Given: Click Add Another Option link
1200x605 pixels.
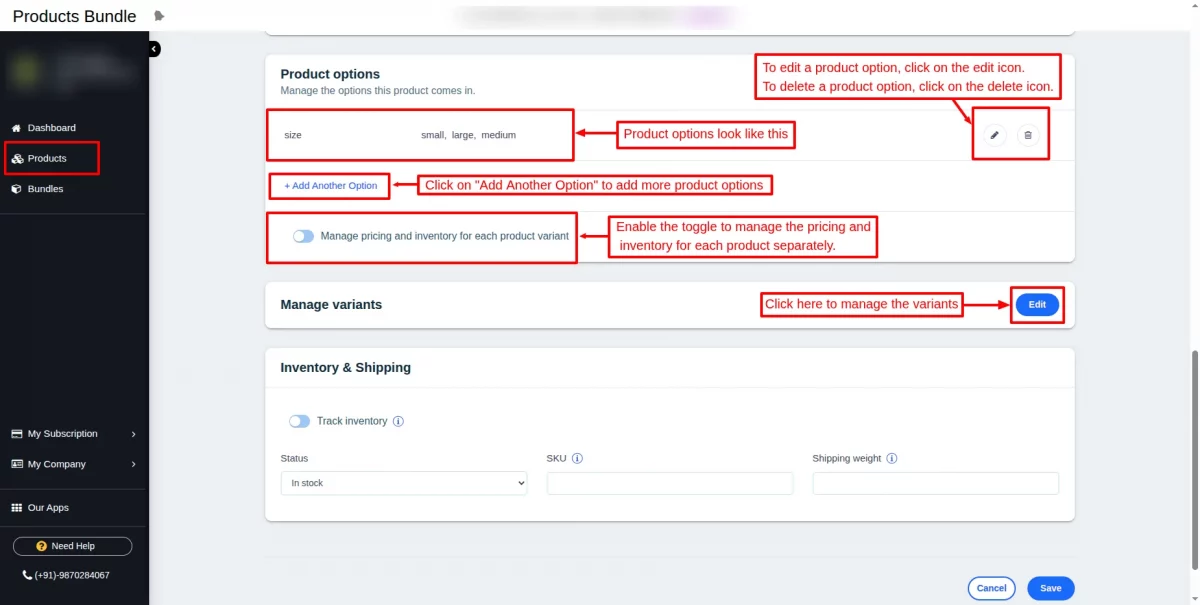Looking at the screenshot, I should coord(329,186).
